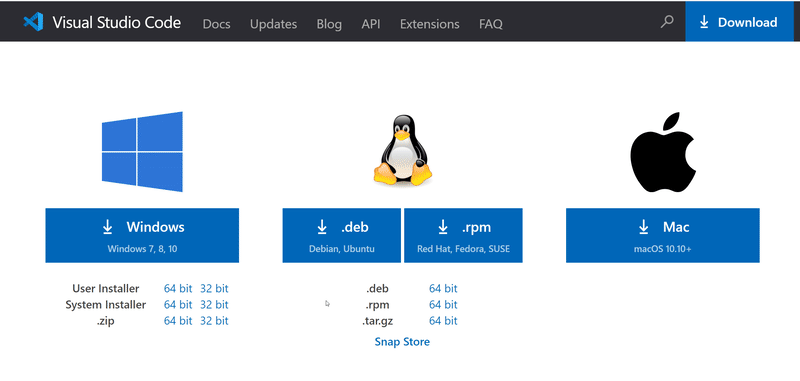Click the top-right Download button
Viewport: 800px width, 381px height.
(x=739, y=22)
